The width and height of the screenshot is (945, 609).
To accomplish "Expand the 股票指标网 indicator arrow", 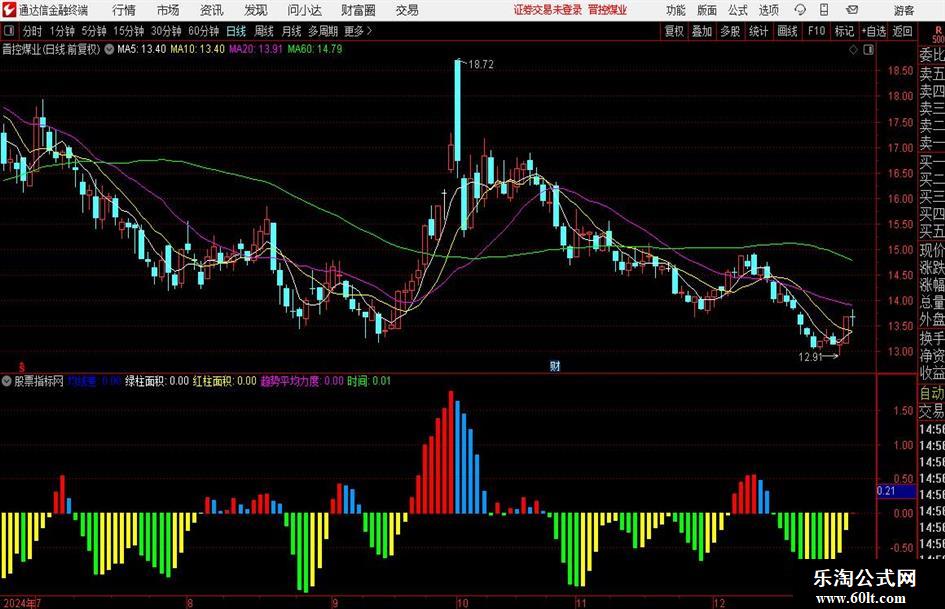I will 7,381.
